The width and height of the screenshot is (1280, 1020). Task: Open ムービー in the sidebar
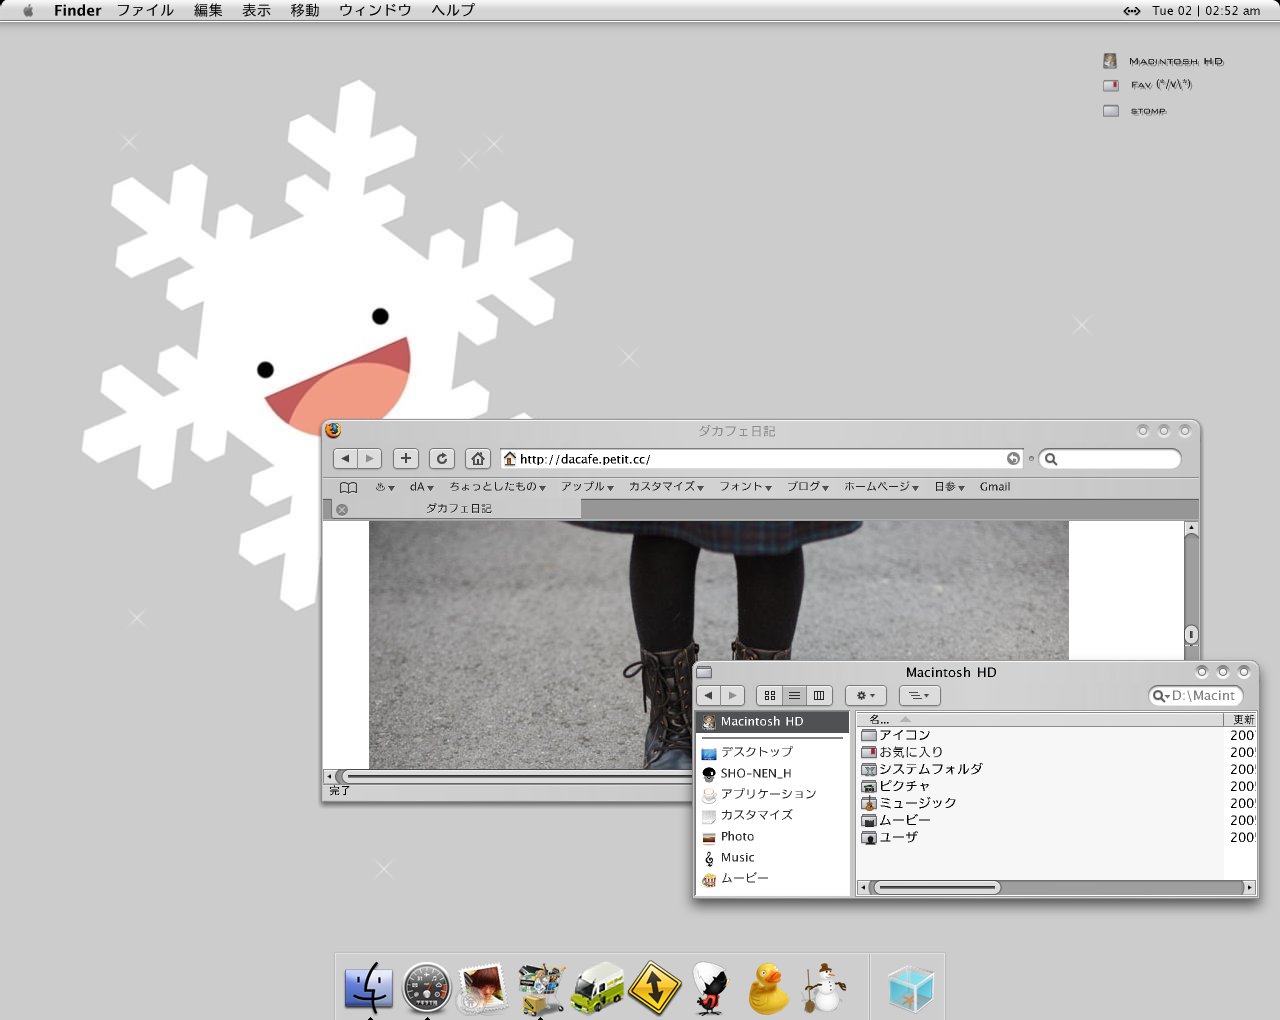point(745,878)
